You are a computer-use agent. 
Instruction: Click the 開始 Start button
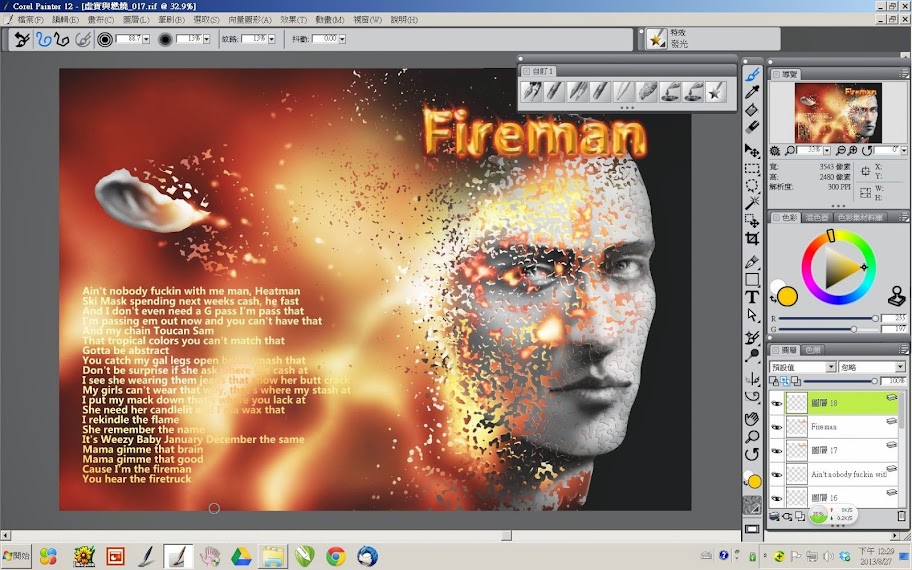coord(16,556)
